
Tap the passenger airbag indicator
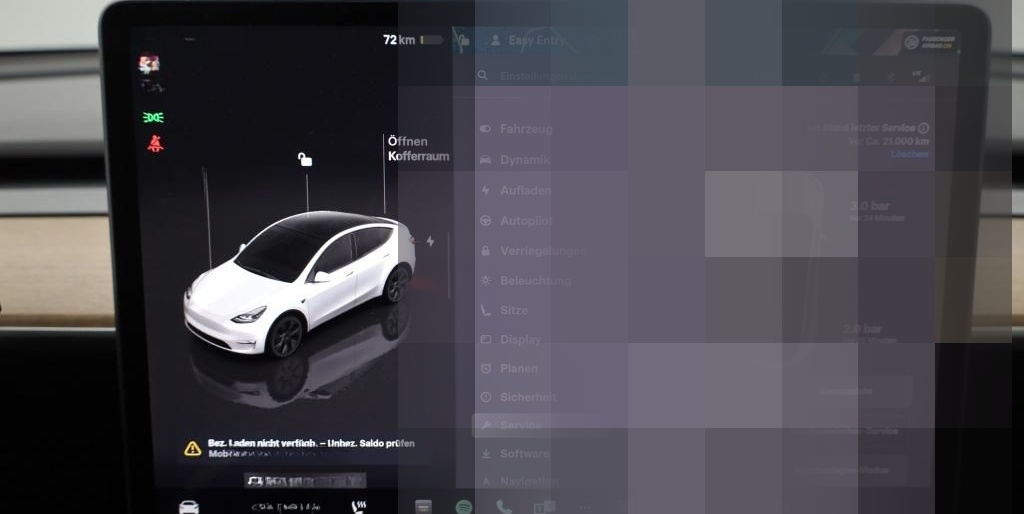click(x=930, y=42)
